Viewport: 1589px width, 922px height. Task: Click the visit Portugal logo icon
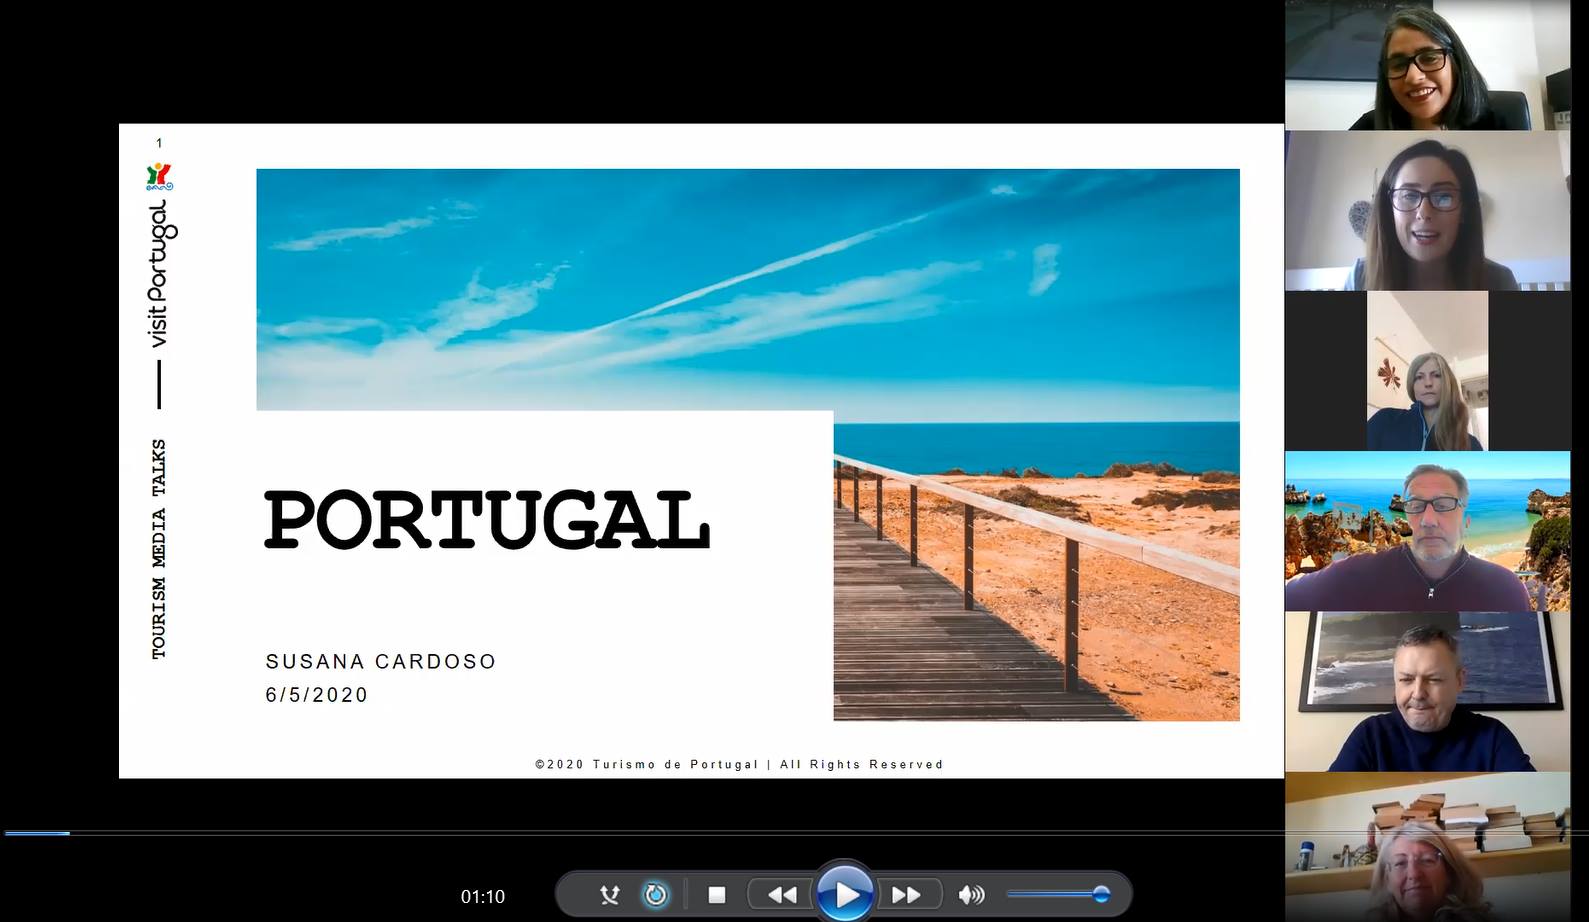pos(159,176)
